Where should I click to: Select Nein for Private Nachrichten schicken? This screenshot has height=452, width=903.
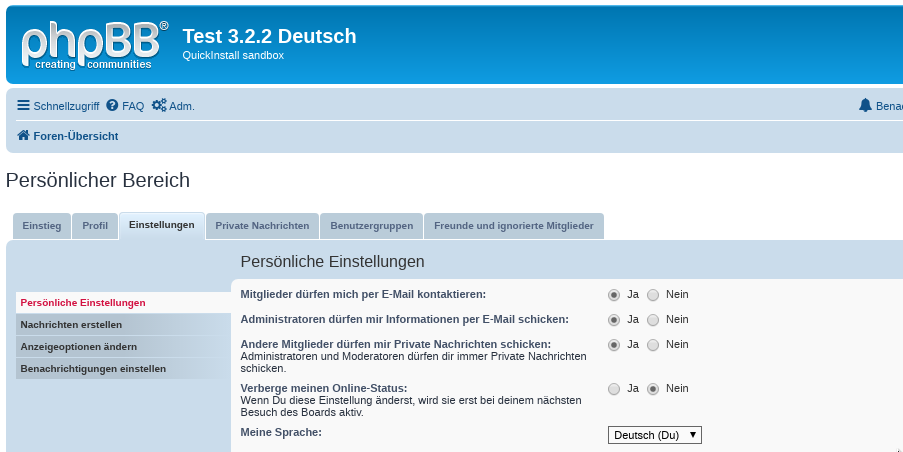pos(652,345)
